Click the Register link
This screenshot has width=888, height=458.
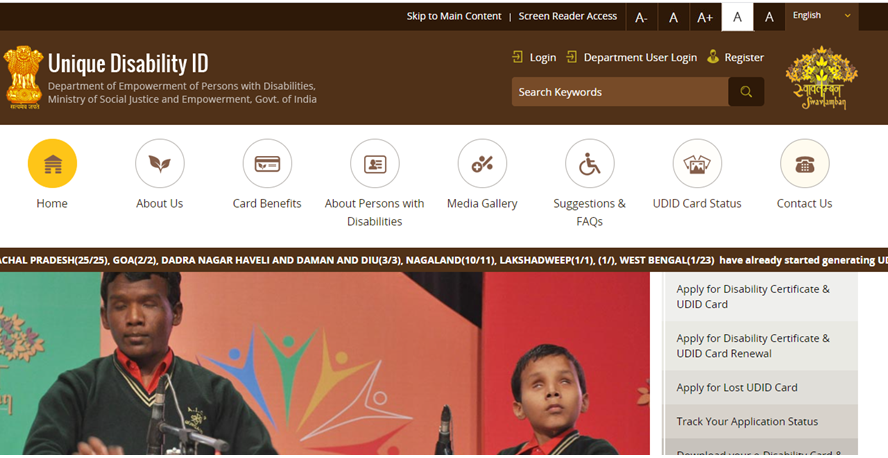tap(743, 58)
